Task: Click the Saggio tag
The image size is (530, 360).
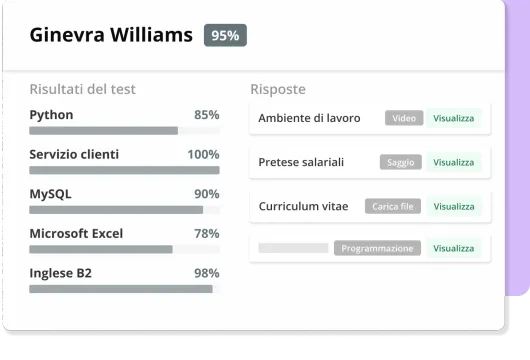Action: 401,162
